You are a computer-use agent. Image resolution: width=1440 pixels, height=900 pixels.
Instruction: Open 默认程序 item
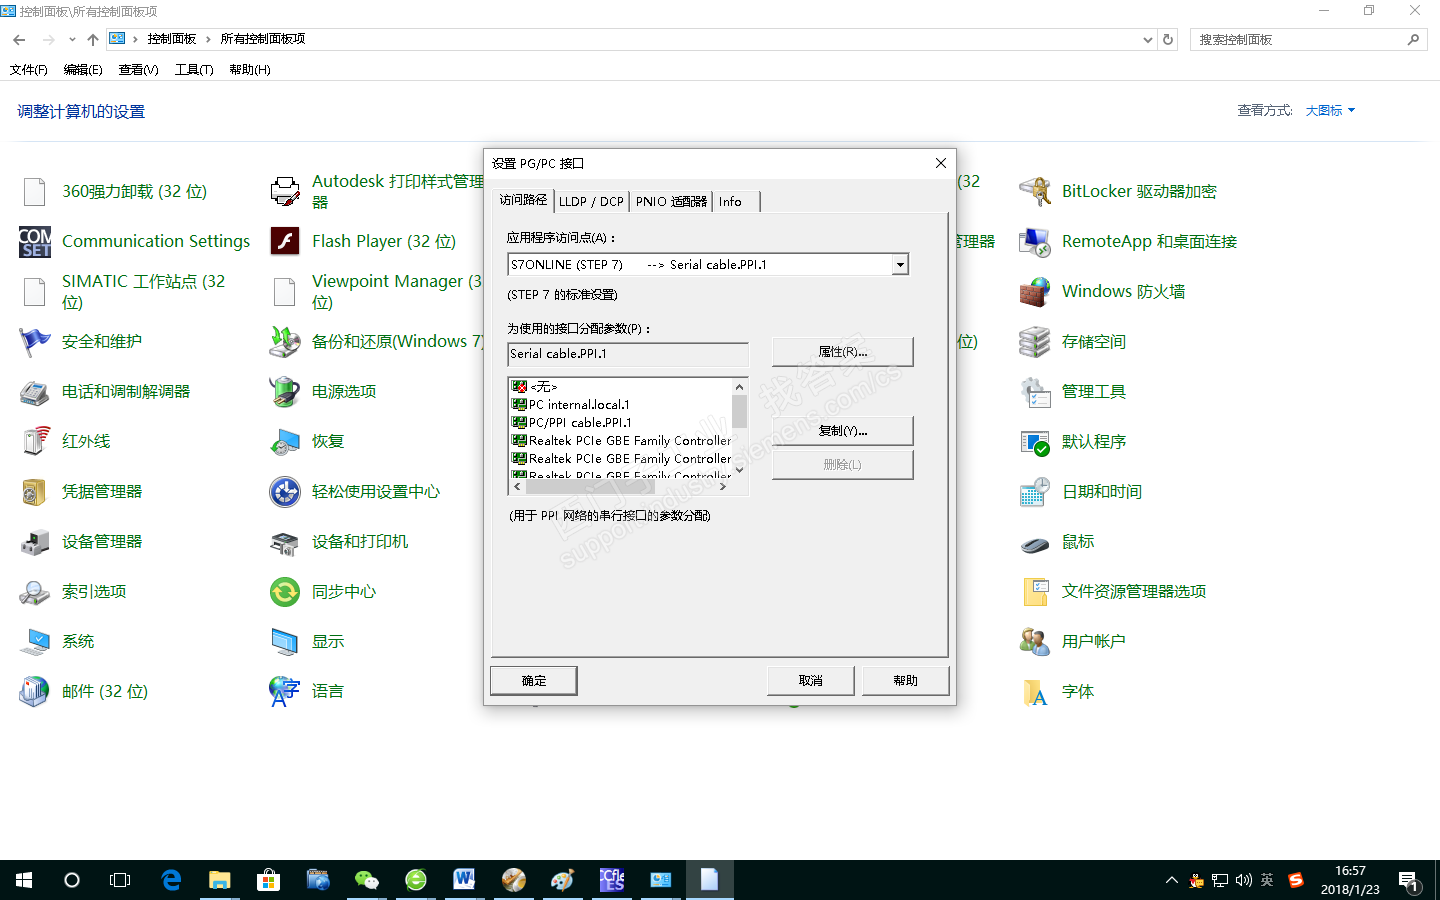click(x=1073, y=441)
